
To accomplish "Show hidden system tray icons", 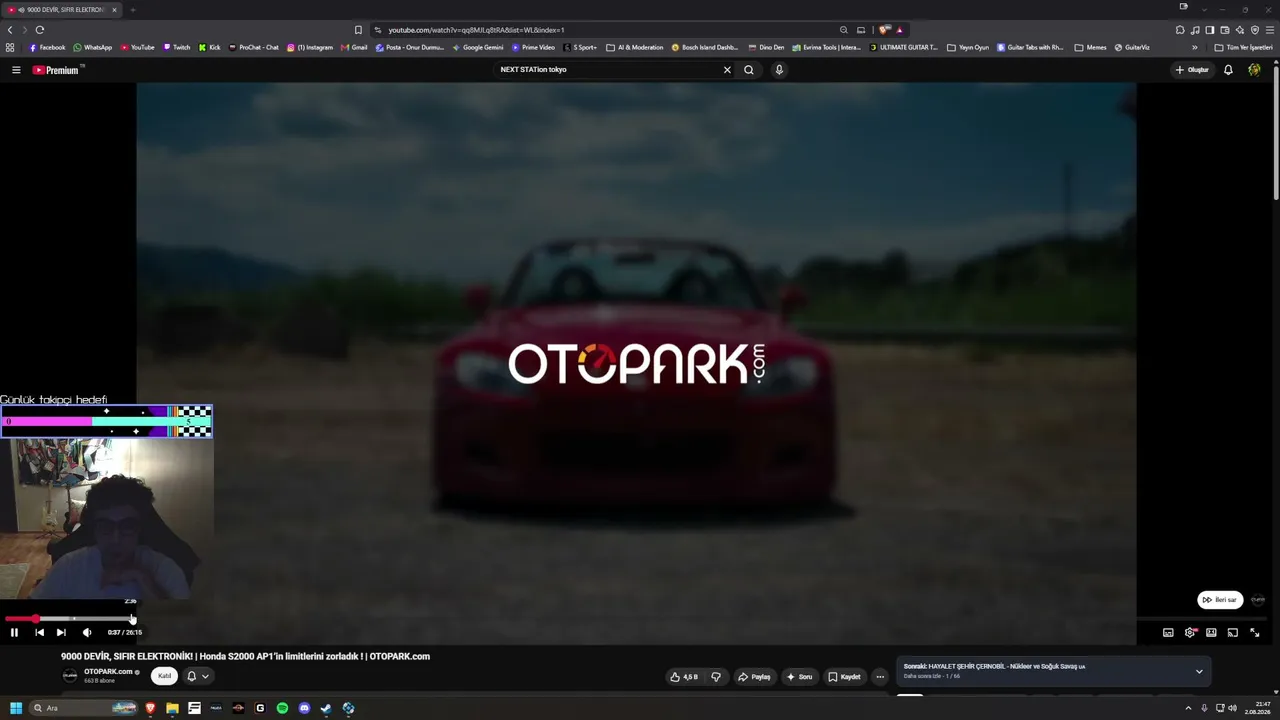I will click(1190, 708).
